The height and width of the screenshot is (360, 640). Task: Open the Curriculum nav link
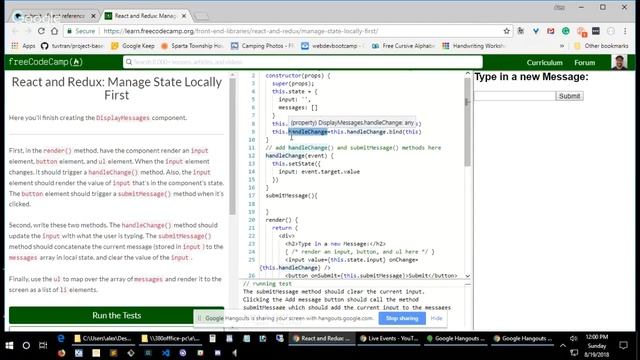tap(544, 62)
